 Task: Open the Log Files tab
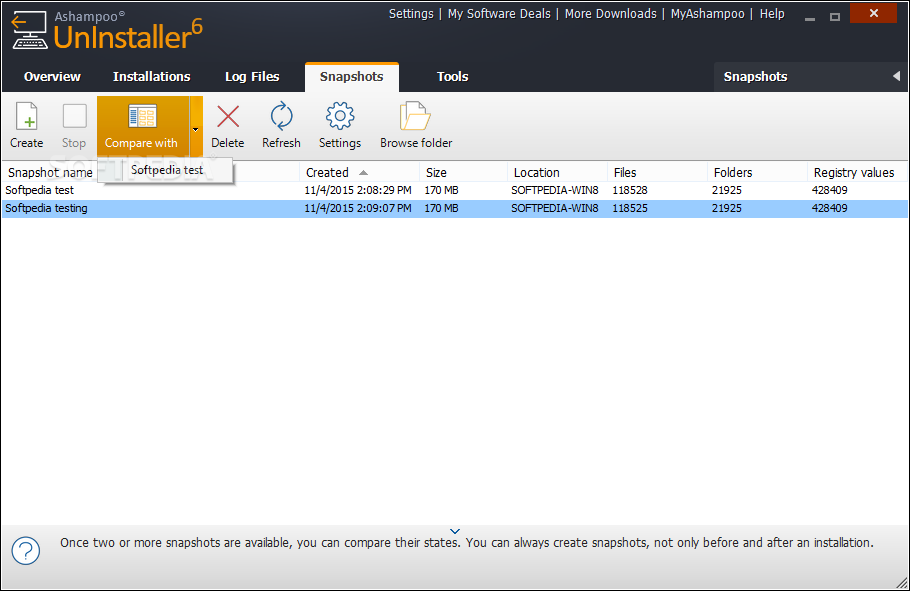point(252,77)
